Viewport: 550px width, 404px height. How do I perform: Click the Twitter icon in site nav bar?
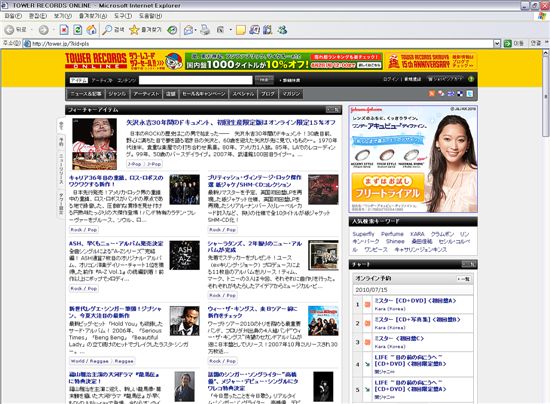[x=469, y=94]
